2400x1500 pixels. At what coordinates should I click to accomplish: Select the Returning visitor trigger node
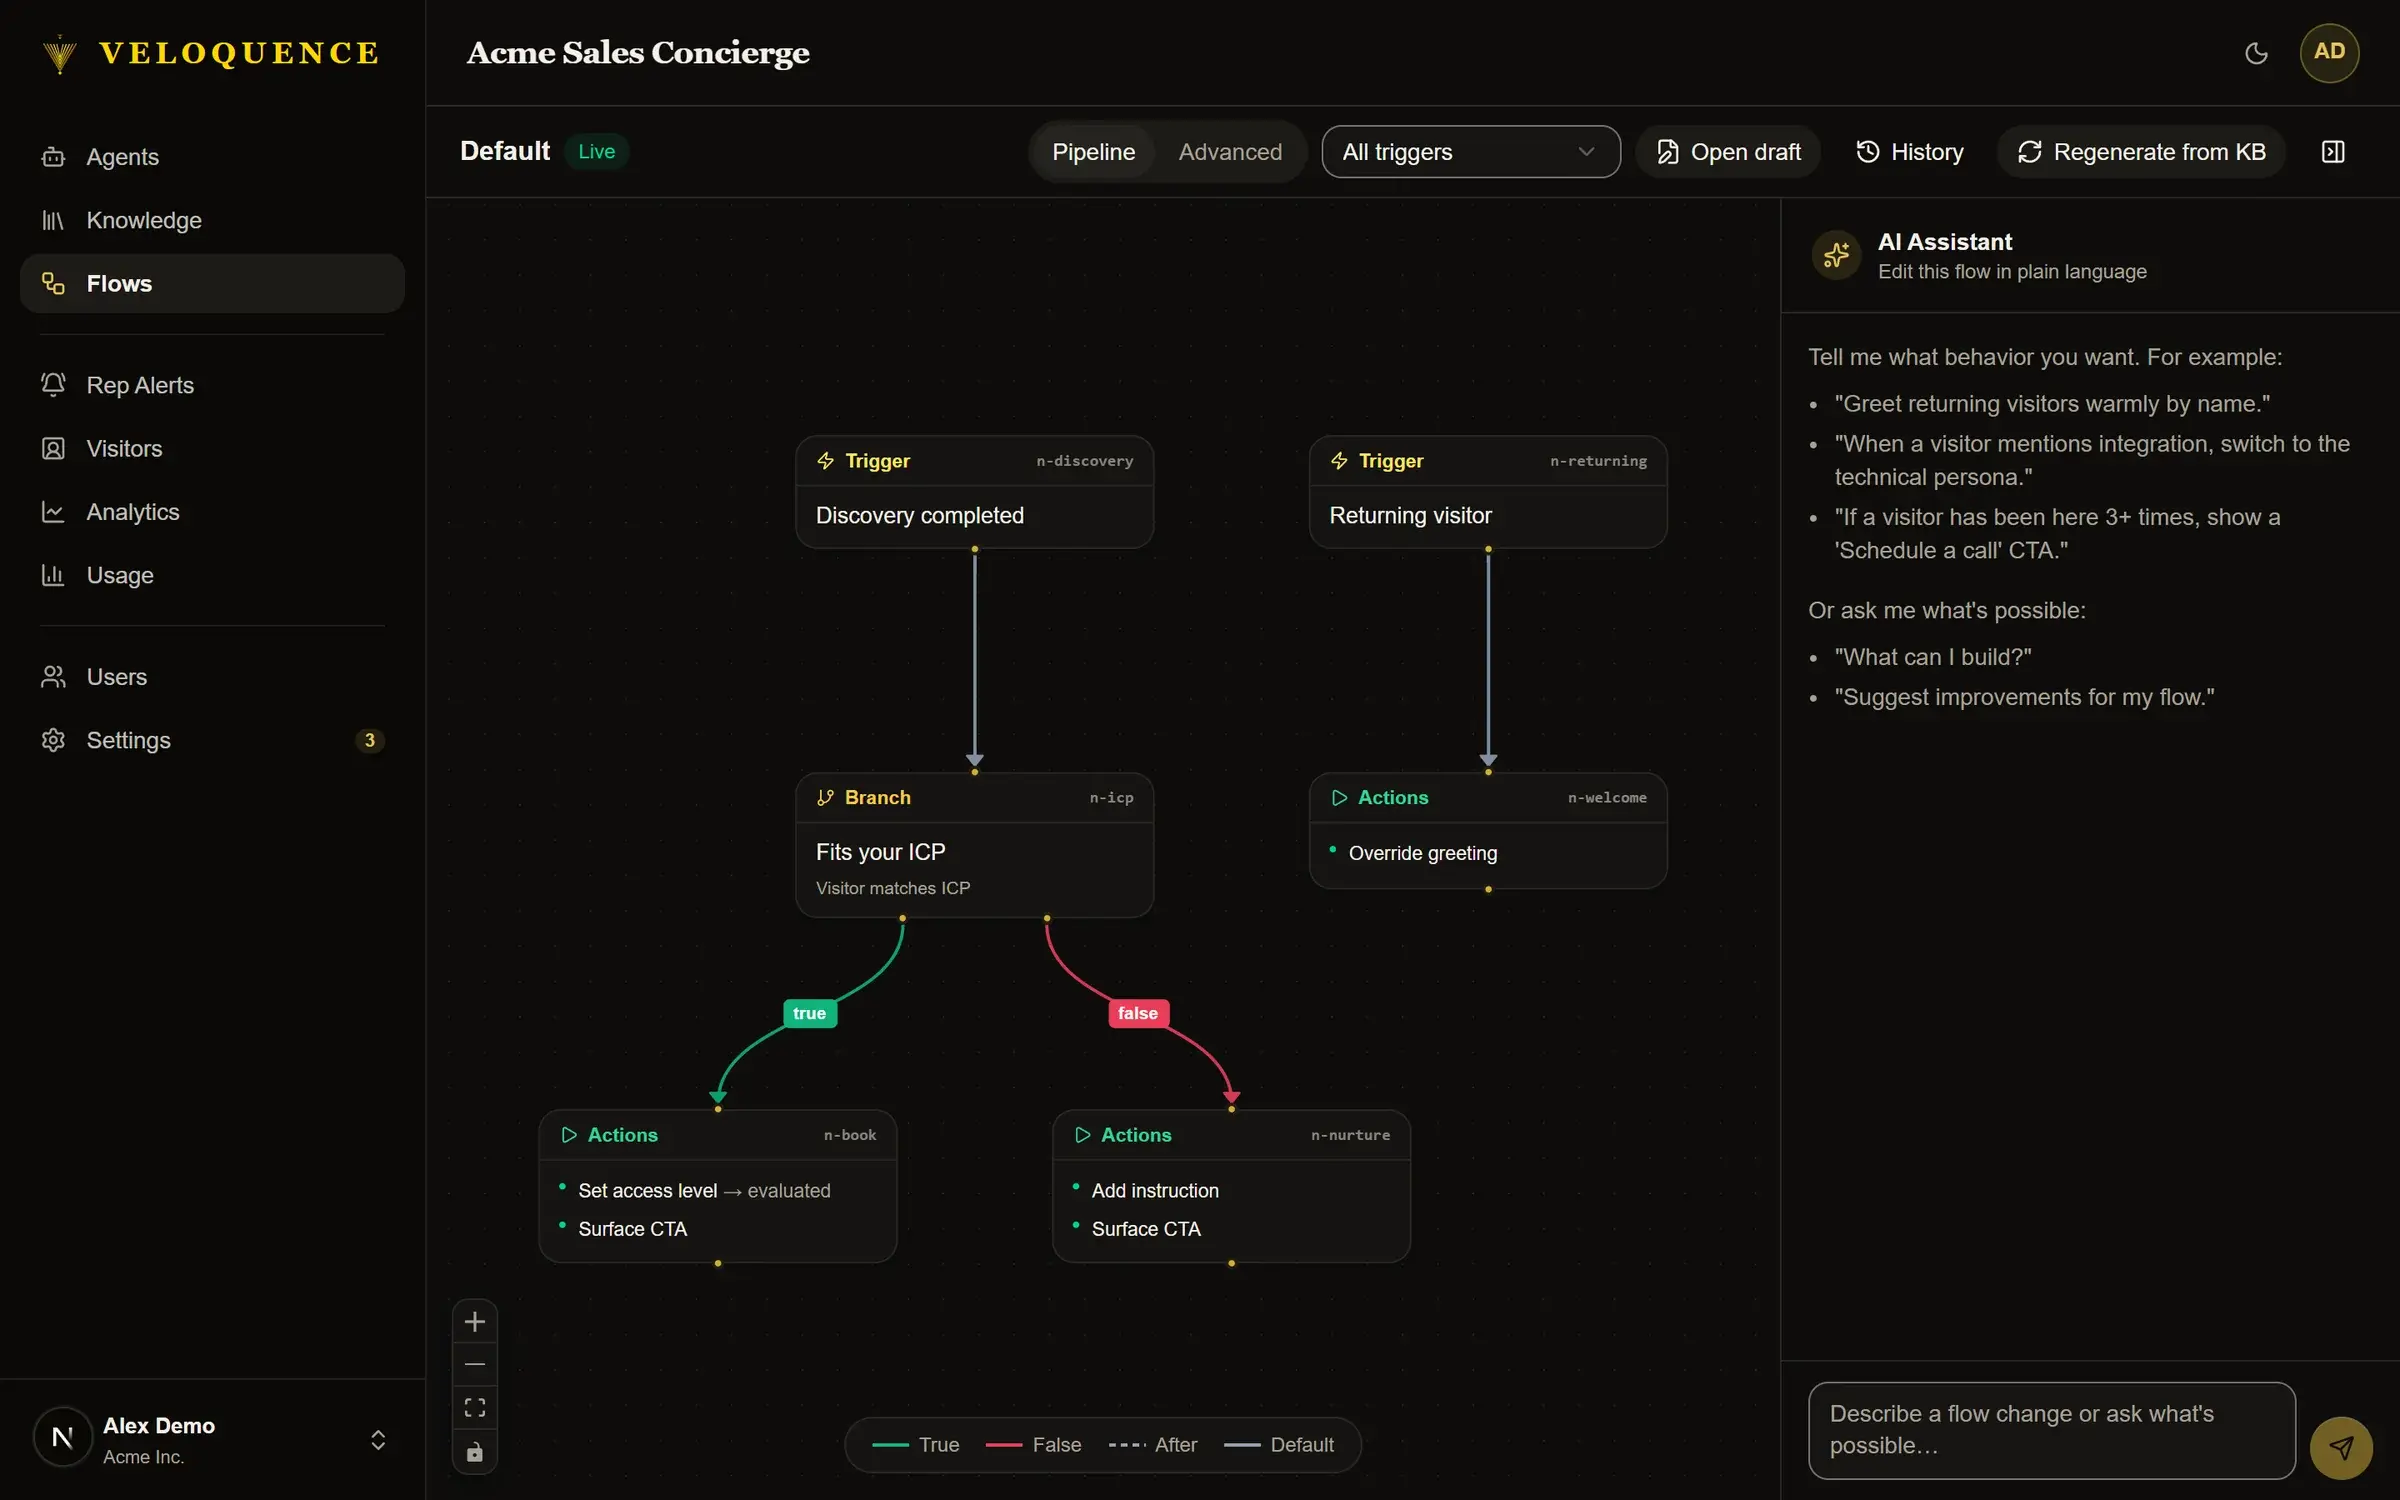pos(1488,492)
